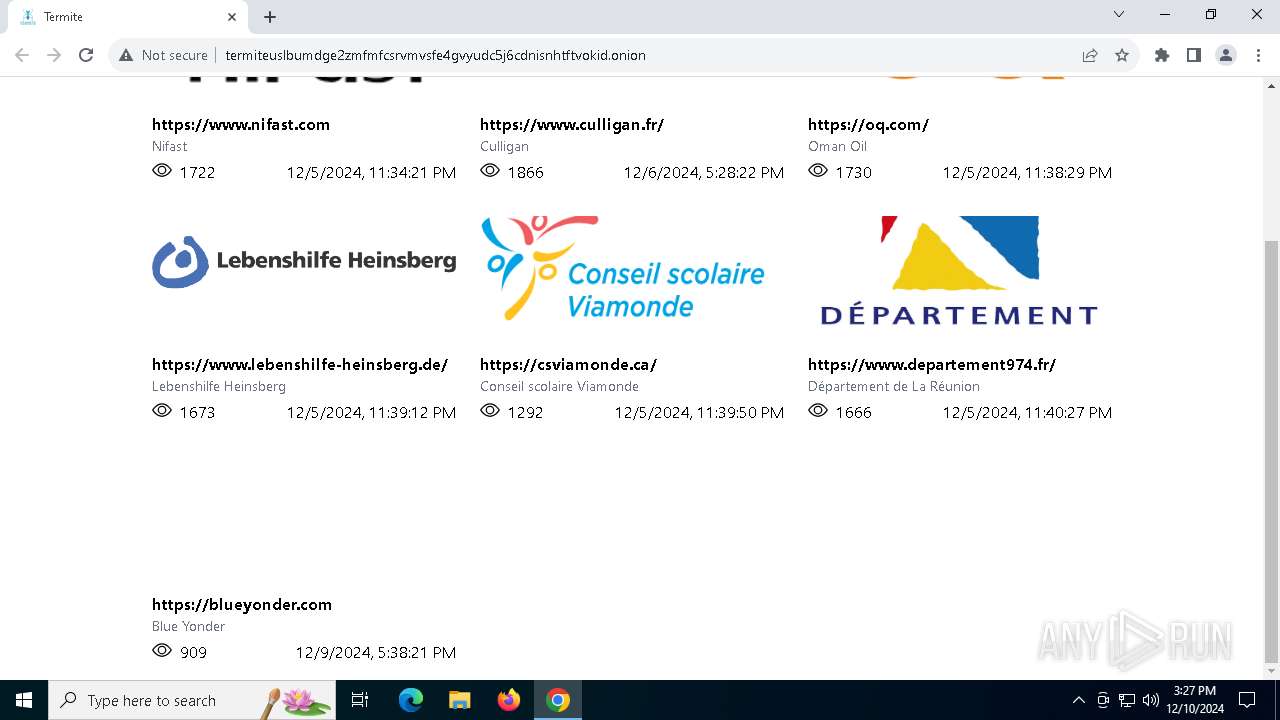Image resolution: width=1280 pixels, height=720 pixels.
Task: Open the https://www.culligan.fr/ link
Action: click(572, 124)
